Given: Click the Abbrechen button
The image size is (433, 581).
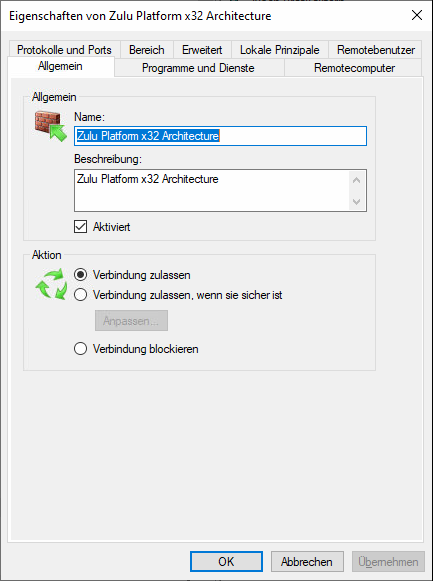Looking at the screenshot, I should click(307, 562).
